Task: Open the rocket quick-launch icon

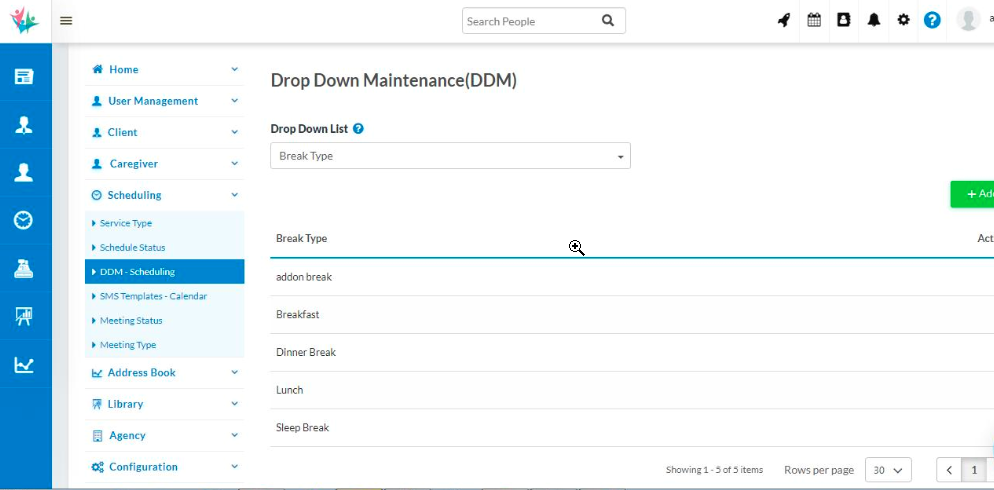Action: pos(784,20)
